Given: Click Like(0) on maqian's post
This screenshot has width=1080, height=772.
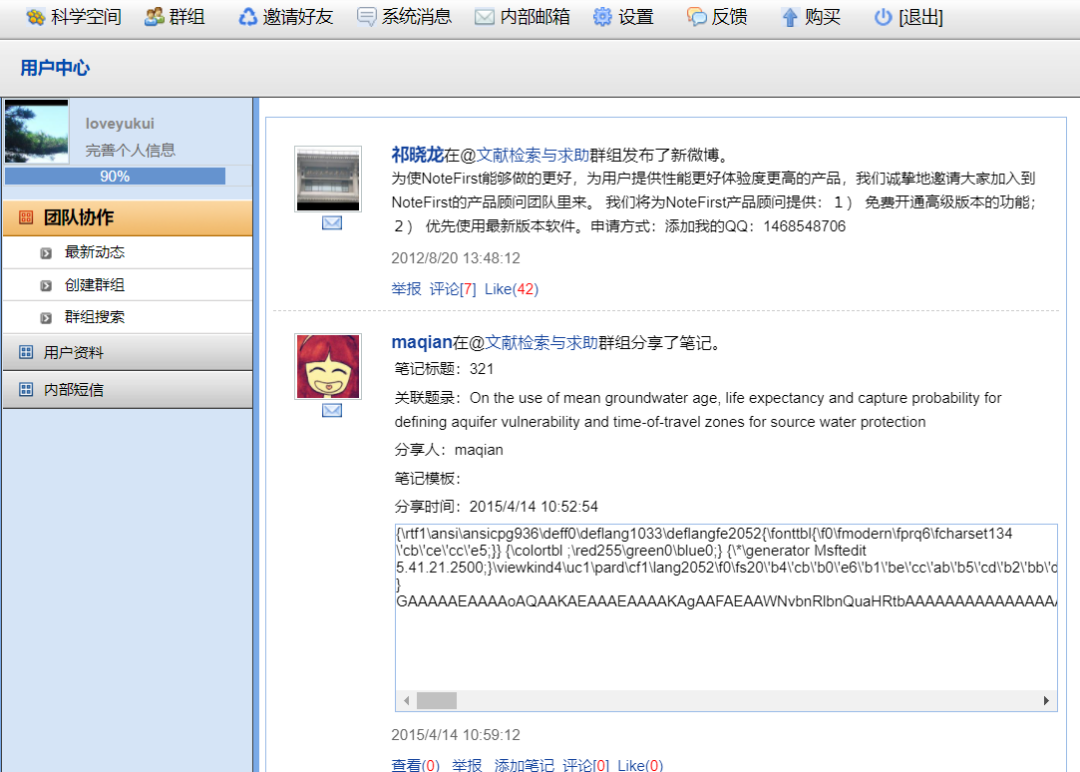Looking at the screenshot, I should coord(640,764).
